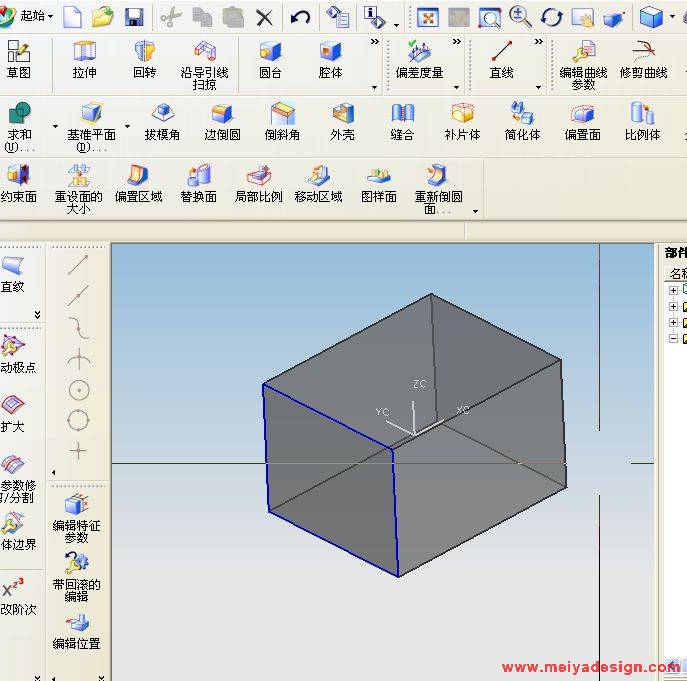Click the 编辑位置 (Edit Position) button

(x=76, y=631)
